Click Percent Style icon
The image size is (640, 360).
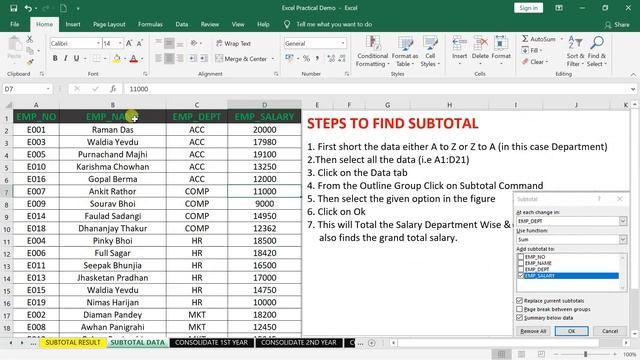307,59
